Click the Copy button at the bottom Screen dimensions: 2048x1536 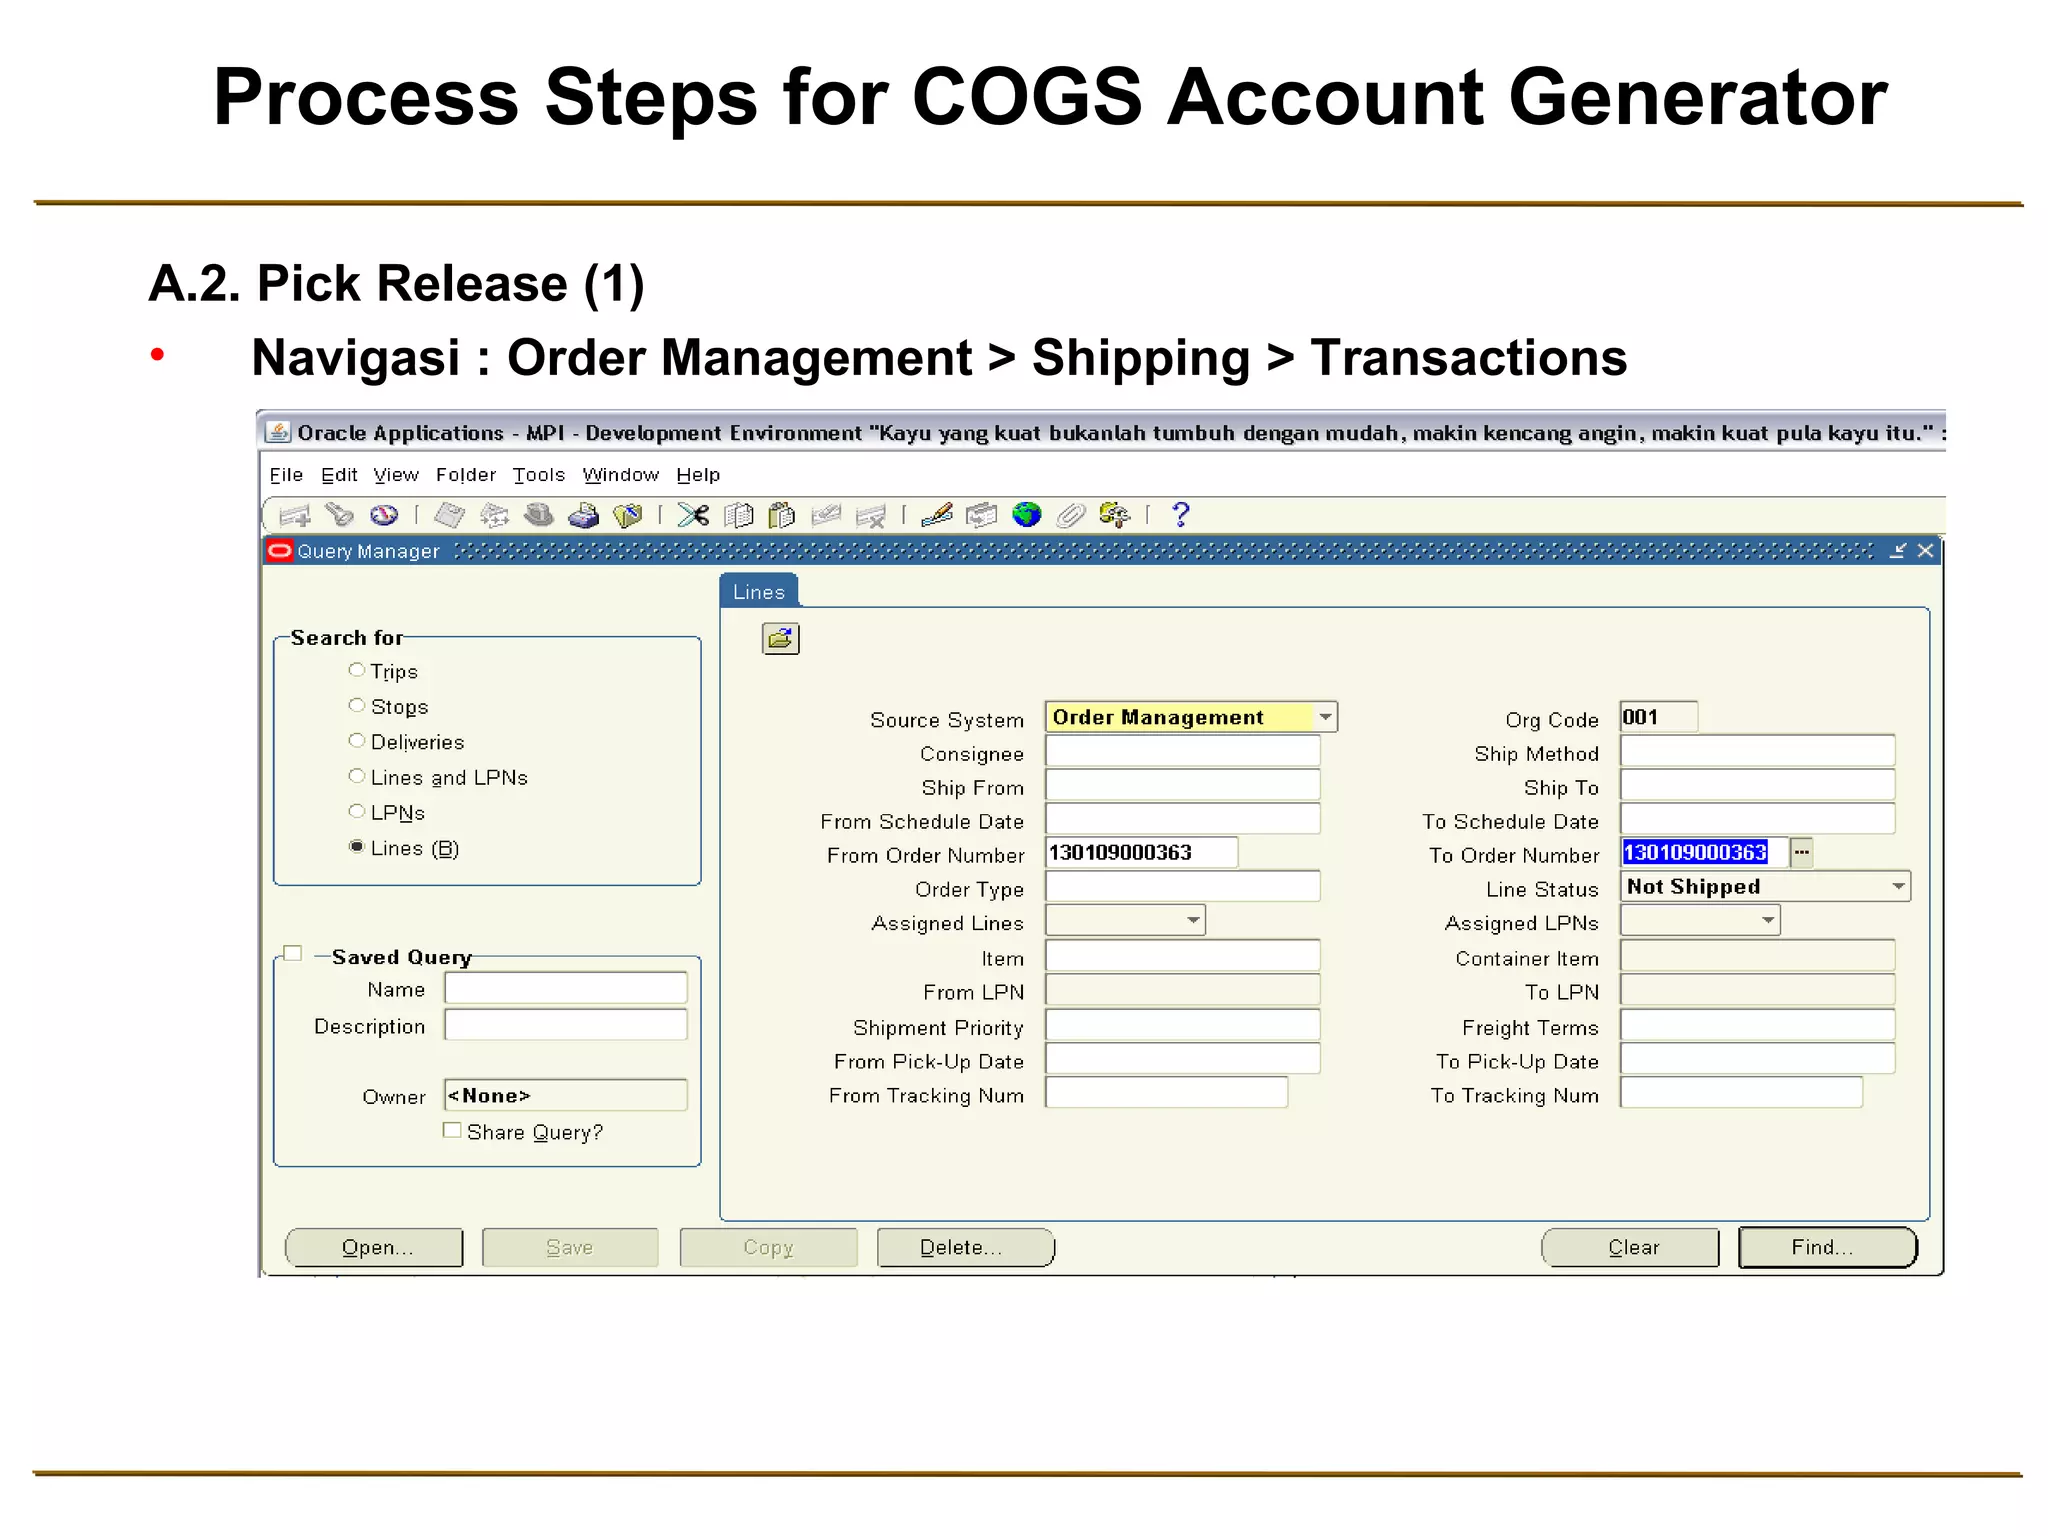point(768,1247)
